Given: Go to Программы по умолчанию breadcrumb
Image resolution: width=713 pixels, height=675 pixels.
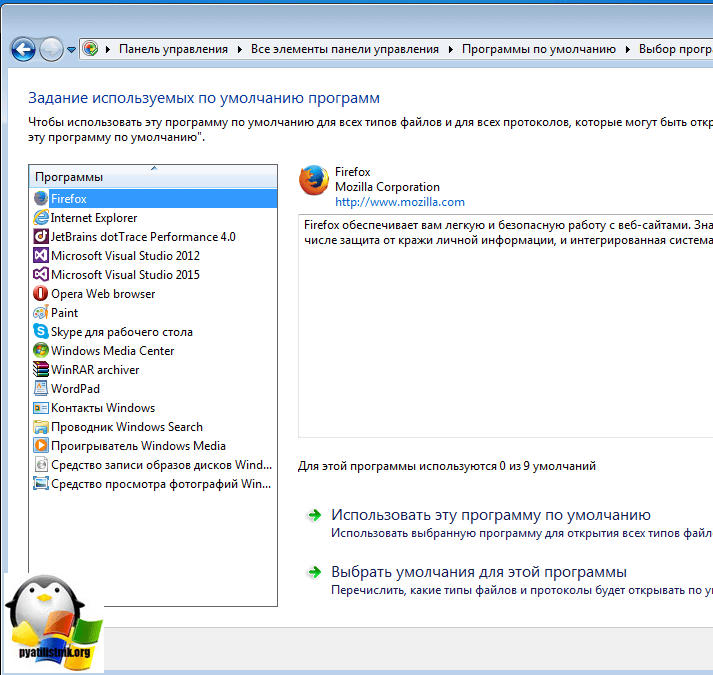Looking at the screenshot, I should pos(539,49).
